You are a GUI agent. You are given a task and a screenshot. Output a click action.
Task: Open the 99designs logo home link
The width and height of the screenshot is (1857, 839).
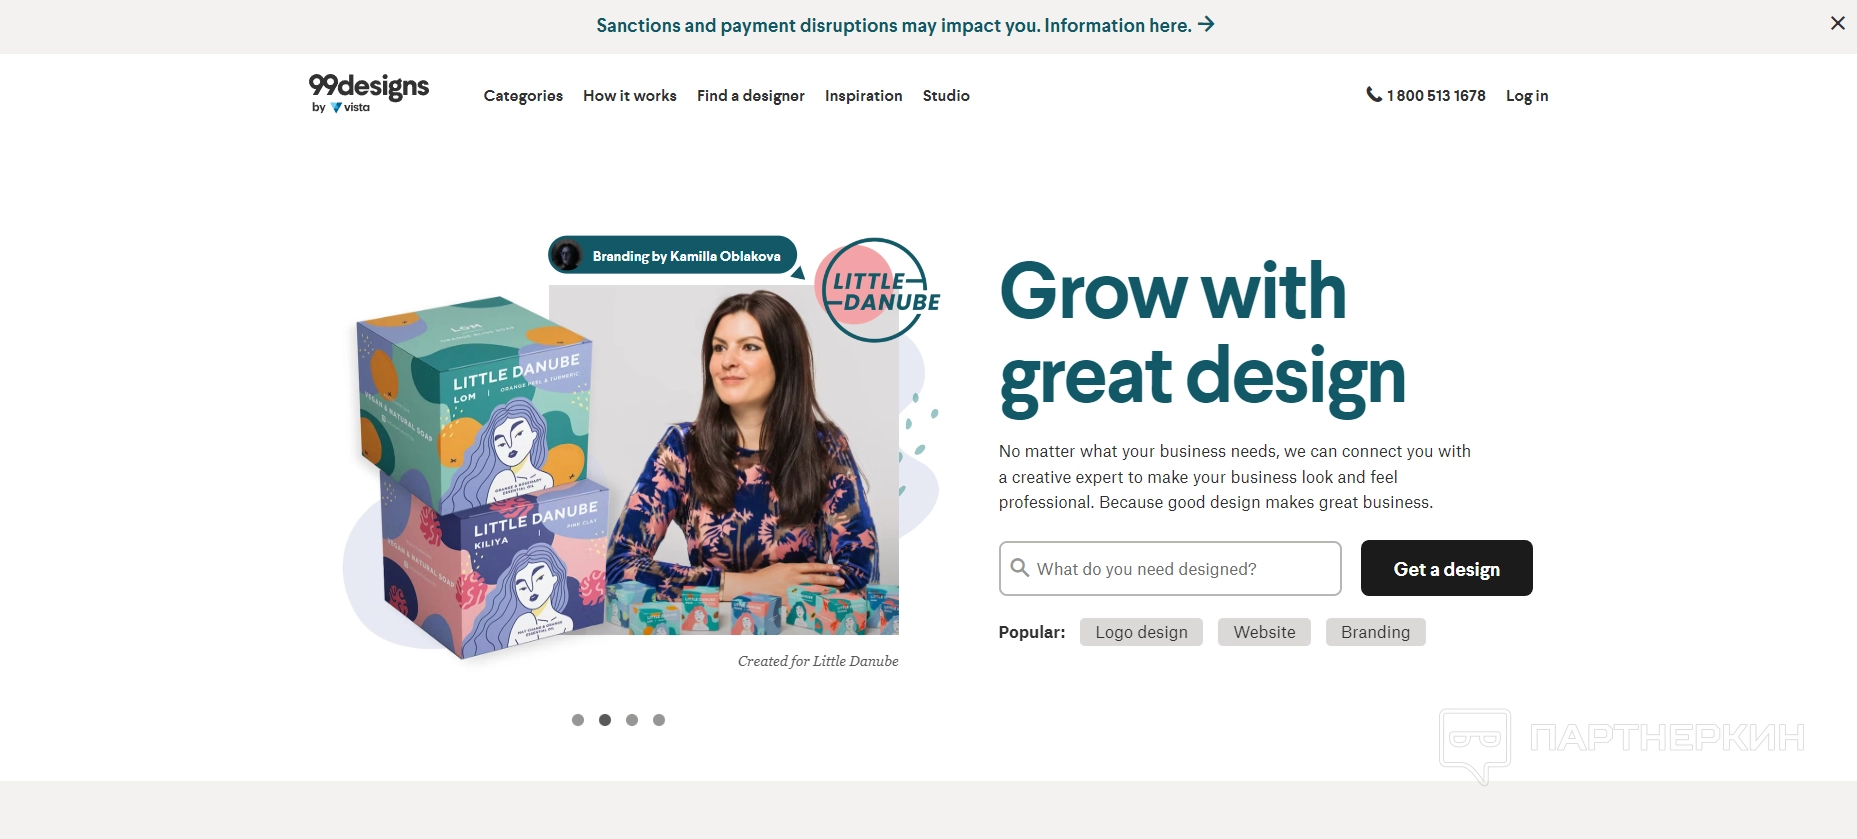click(x=369, y=94)
